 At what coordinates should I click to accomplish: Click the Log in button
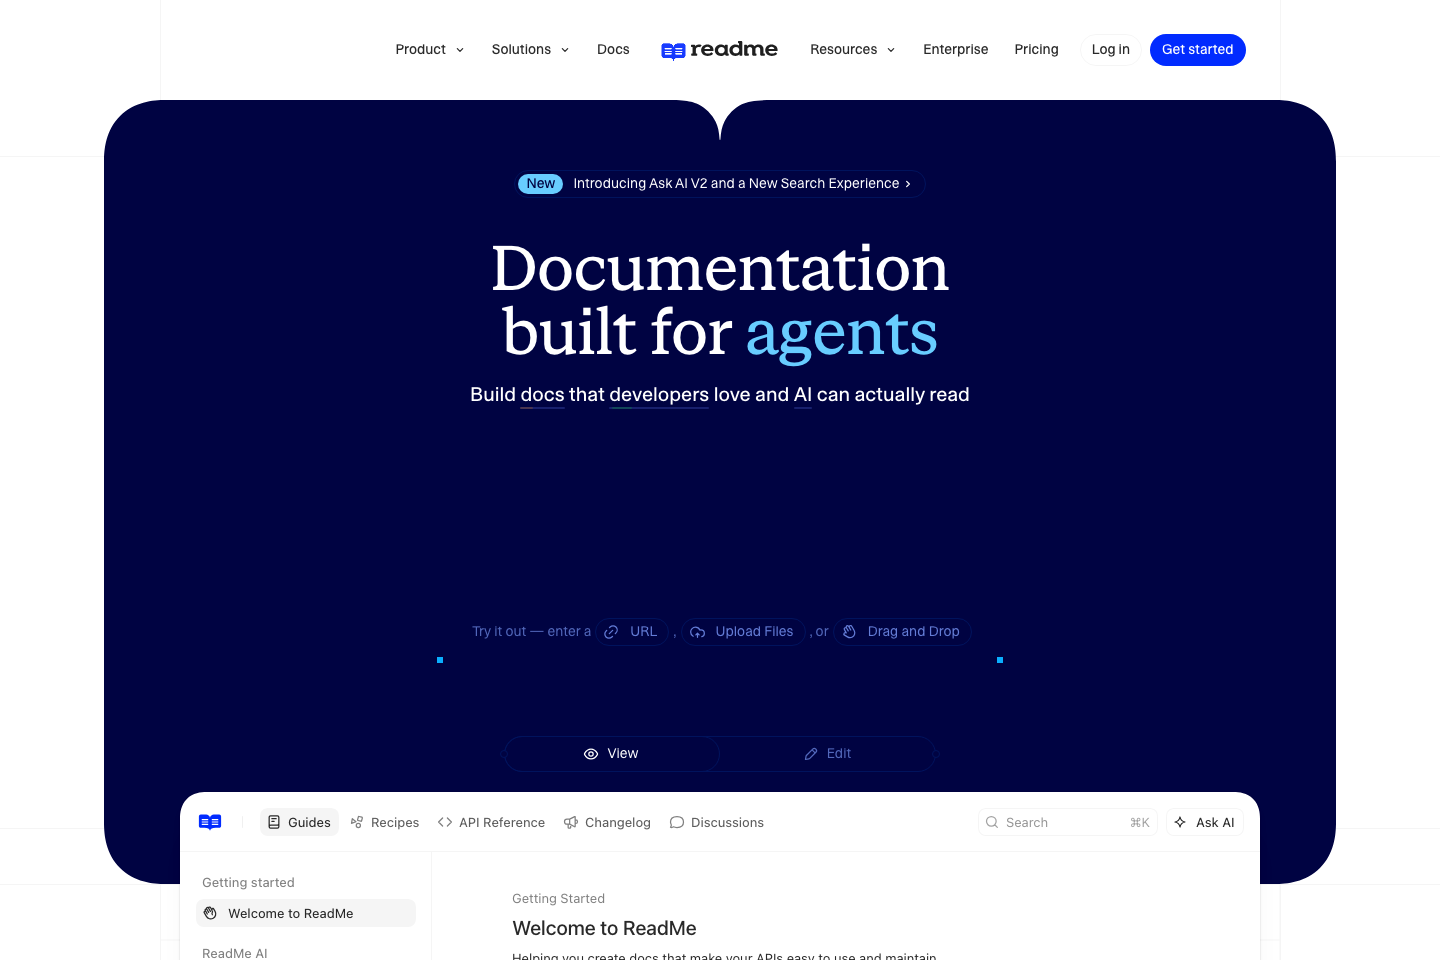point(1110,50)
